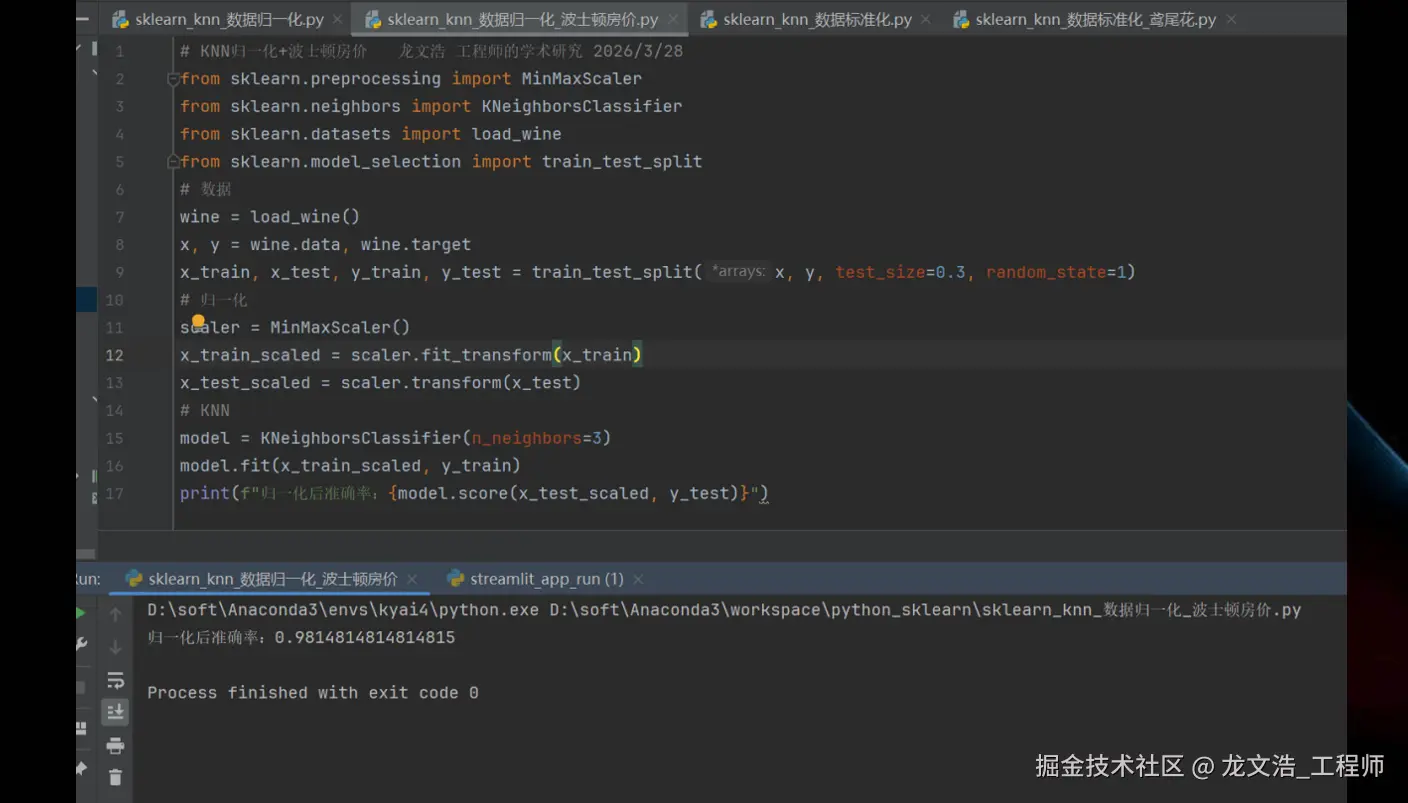Open sklearn_knn_数据归一化.py editor tab

click(230, 19)
